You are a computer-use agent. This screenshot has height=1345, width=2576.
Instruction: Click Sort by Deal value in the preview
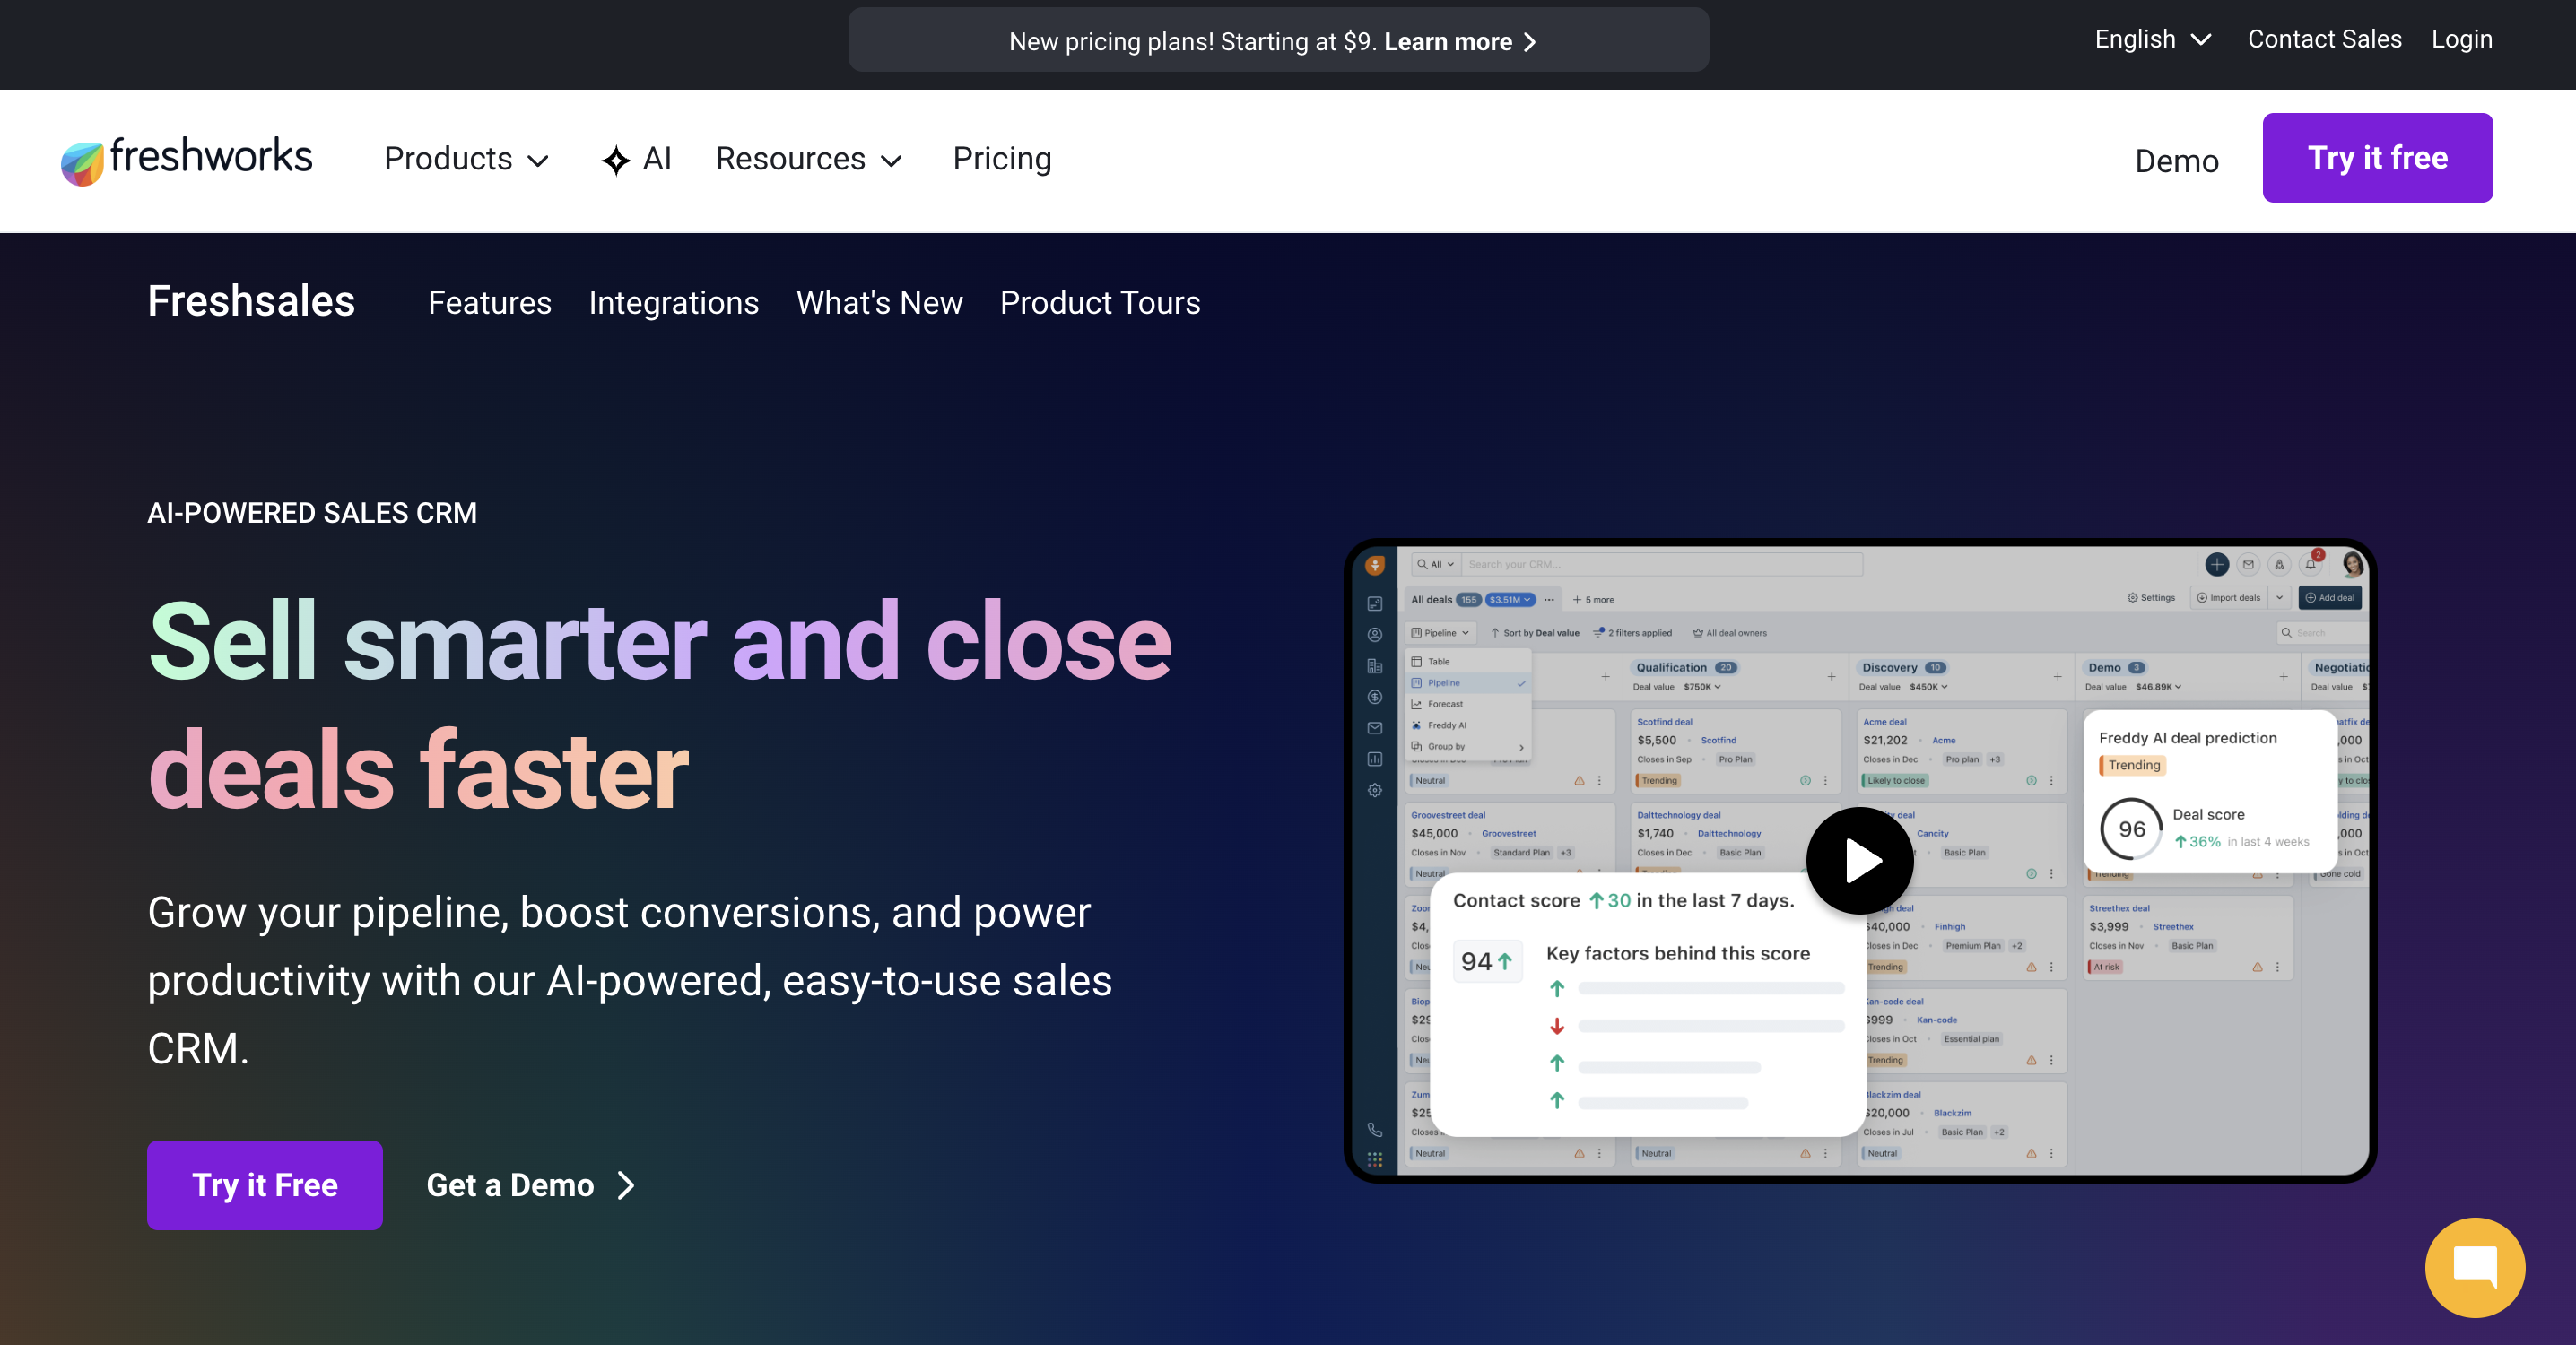pyautogui.click(x=1535, y=633)
